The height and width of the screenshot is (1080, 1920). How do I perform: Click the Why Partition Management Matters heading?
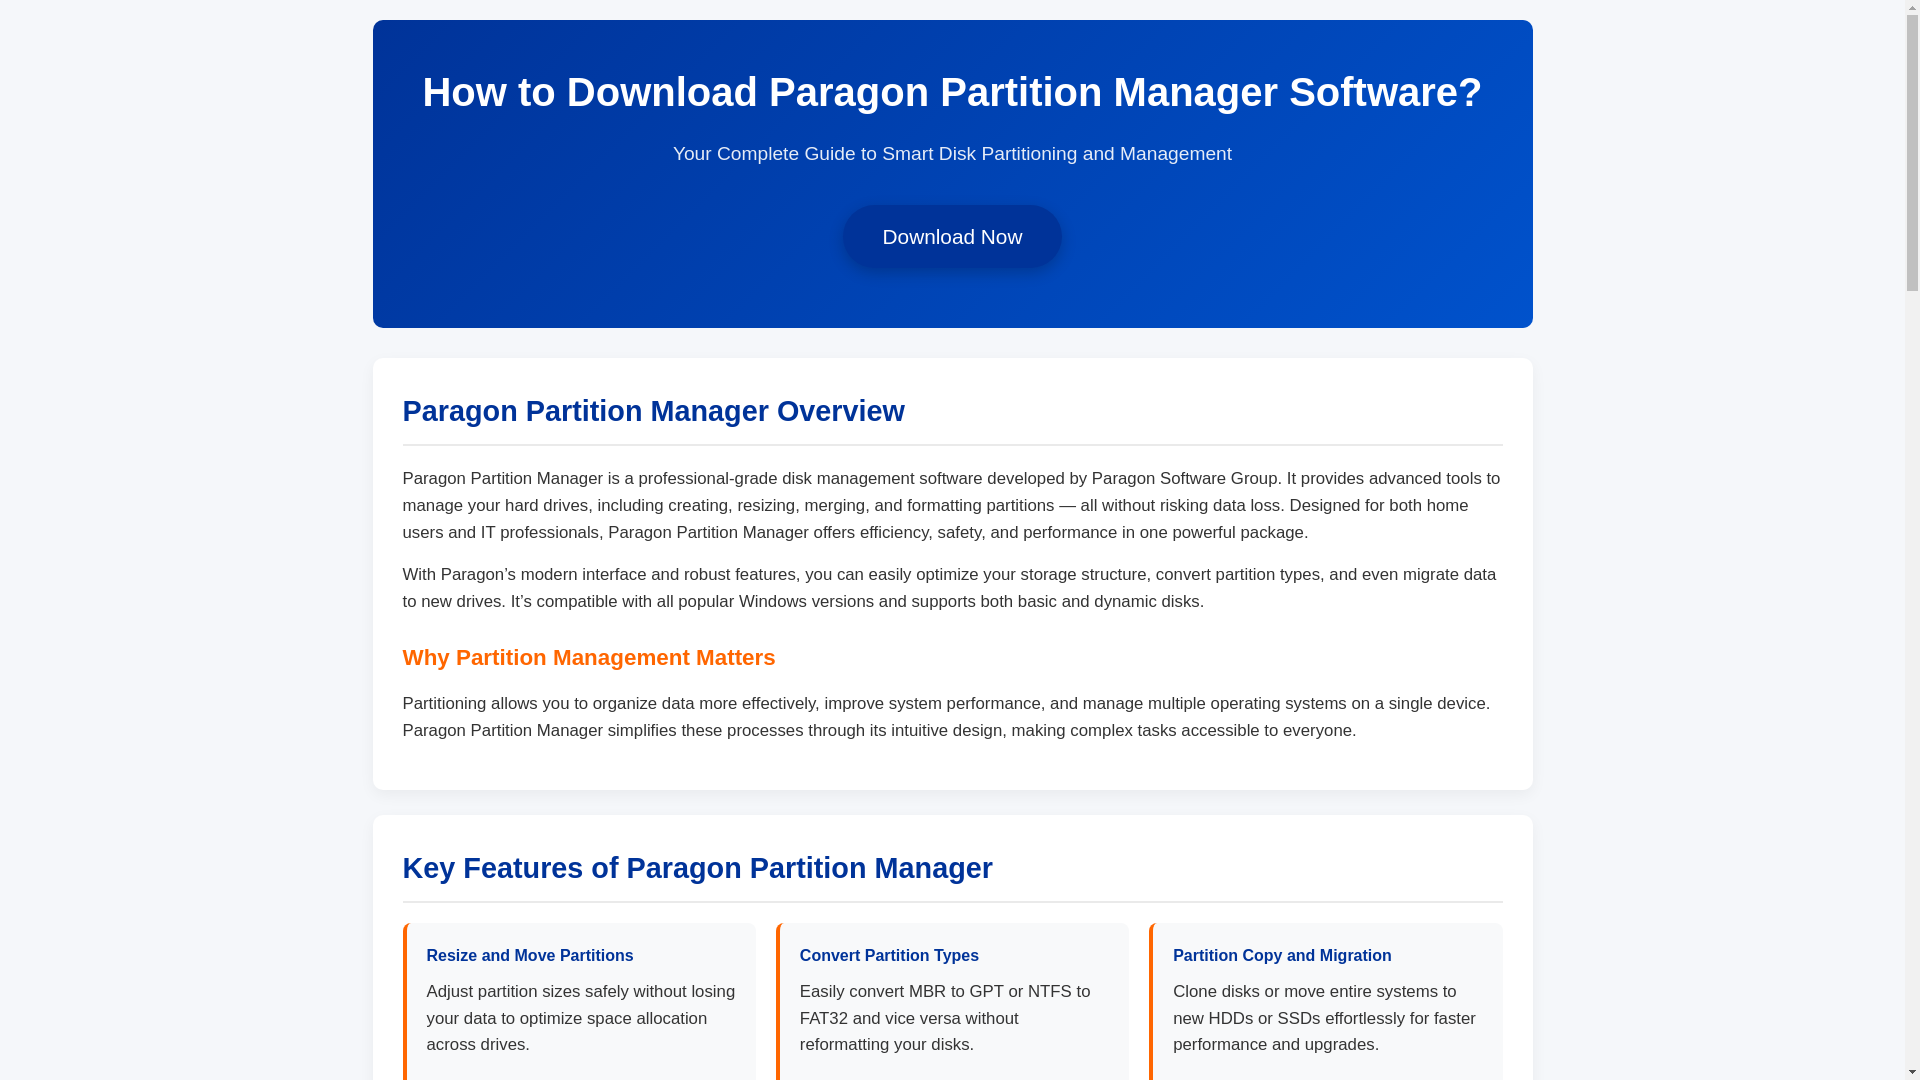point(588,658)
